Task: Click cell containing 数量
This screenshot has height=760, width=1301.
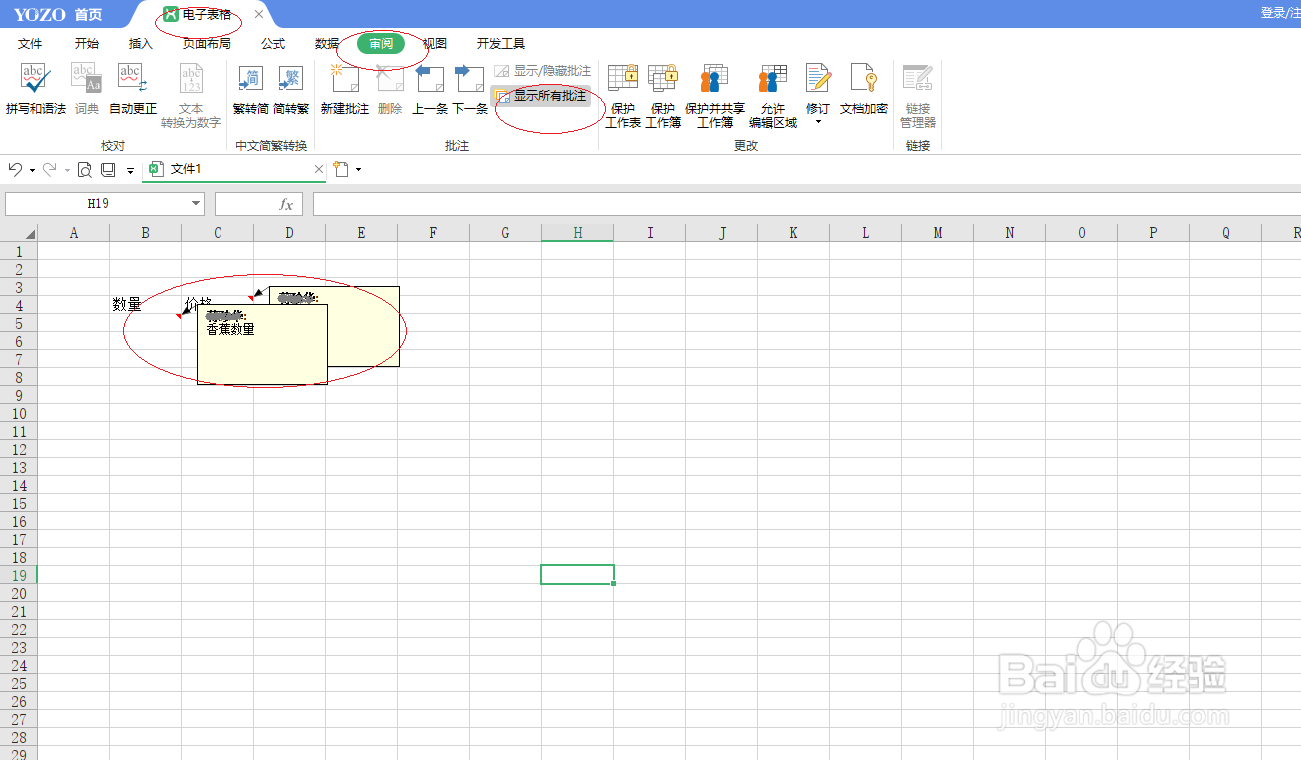Action: tap(145, 305)
